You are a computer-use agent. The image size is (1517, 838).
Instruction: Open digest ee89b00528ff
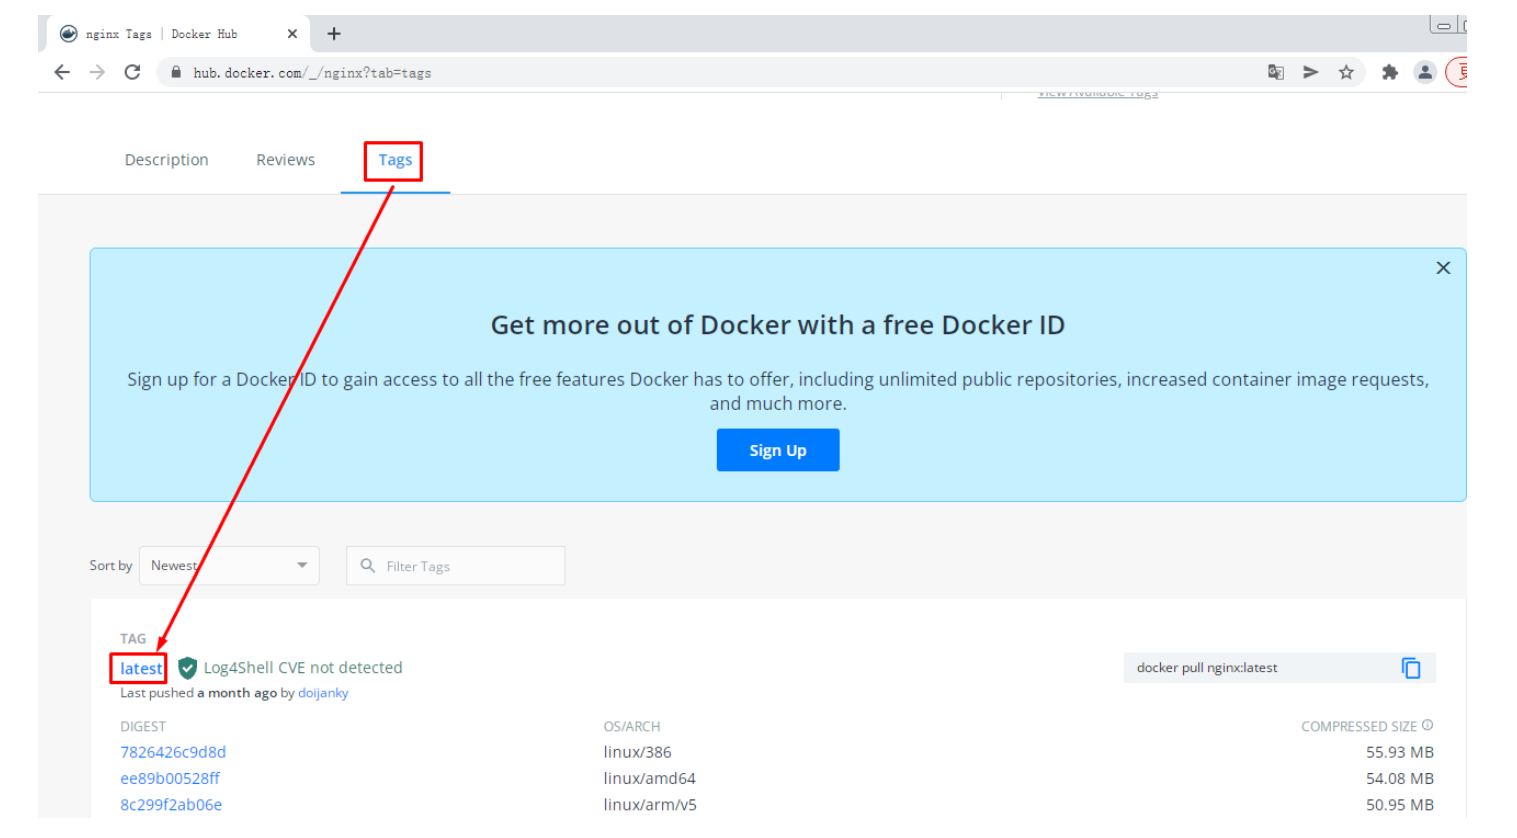pyautogui.click(x=170, y=778)
